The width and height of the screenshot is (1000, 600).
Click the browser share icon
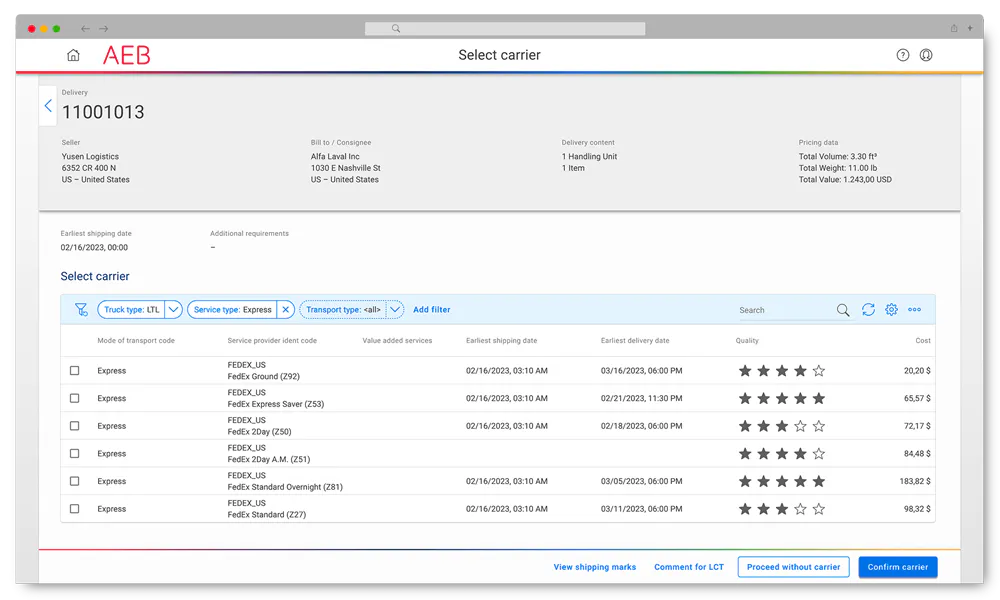coord(954,28)
